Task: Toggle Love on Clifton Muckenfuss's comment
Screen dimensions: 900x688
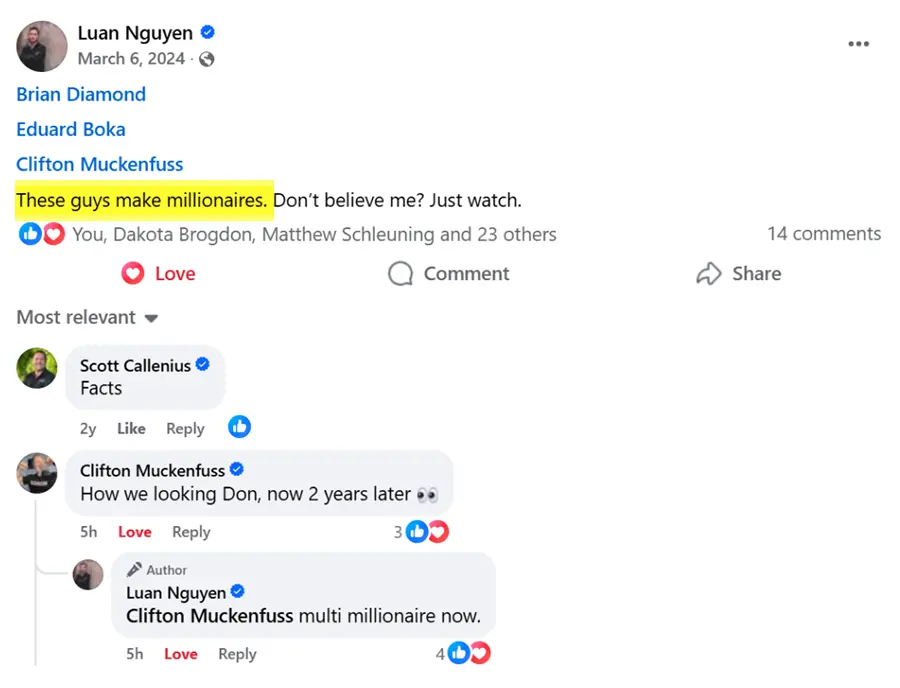Action: tap(135, 532)
